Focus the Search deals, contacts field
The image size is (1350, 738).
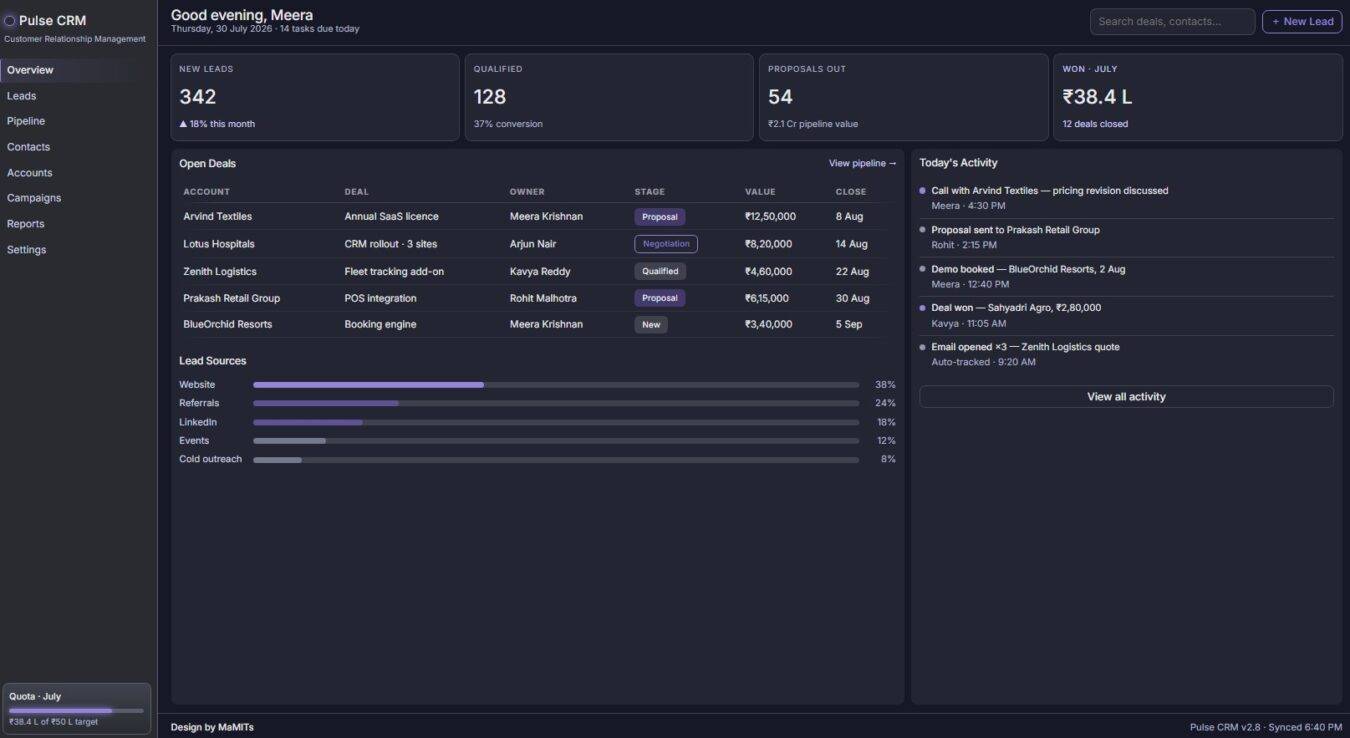tap(1172, 21)
